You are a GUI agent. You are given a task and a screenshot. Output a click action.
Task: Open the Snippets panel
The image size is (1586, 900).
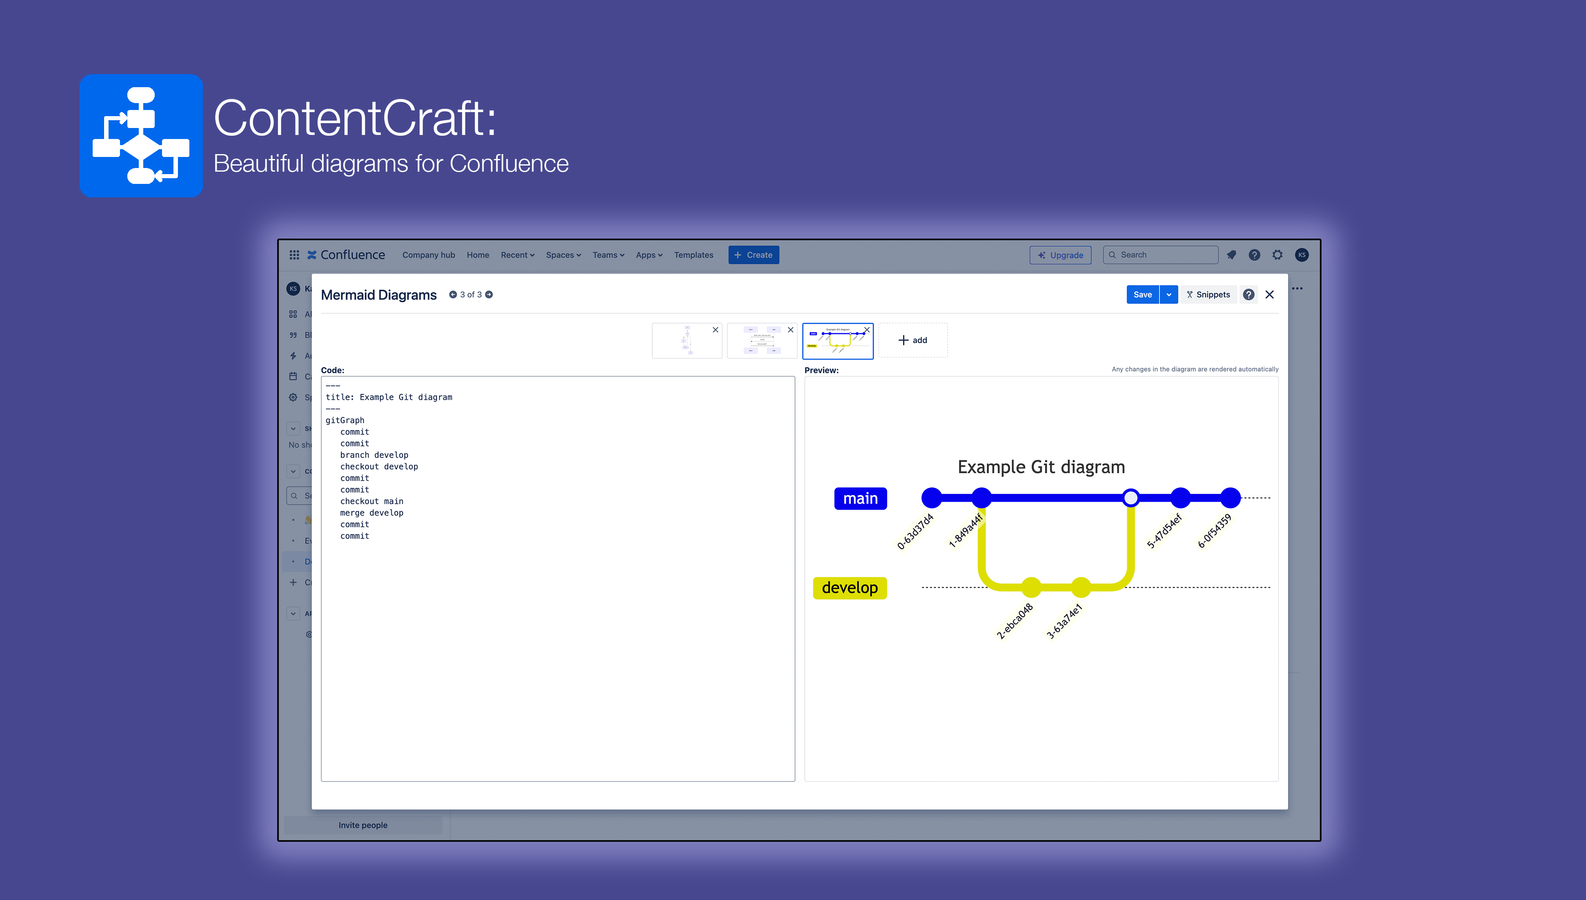point(1208,295)
